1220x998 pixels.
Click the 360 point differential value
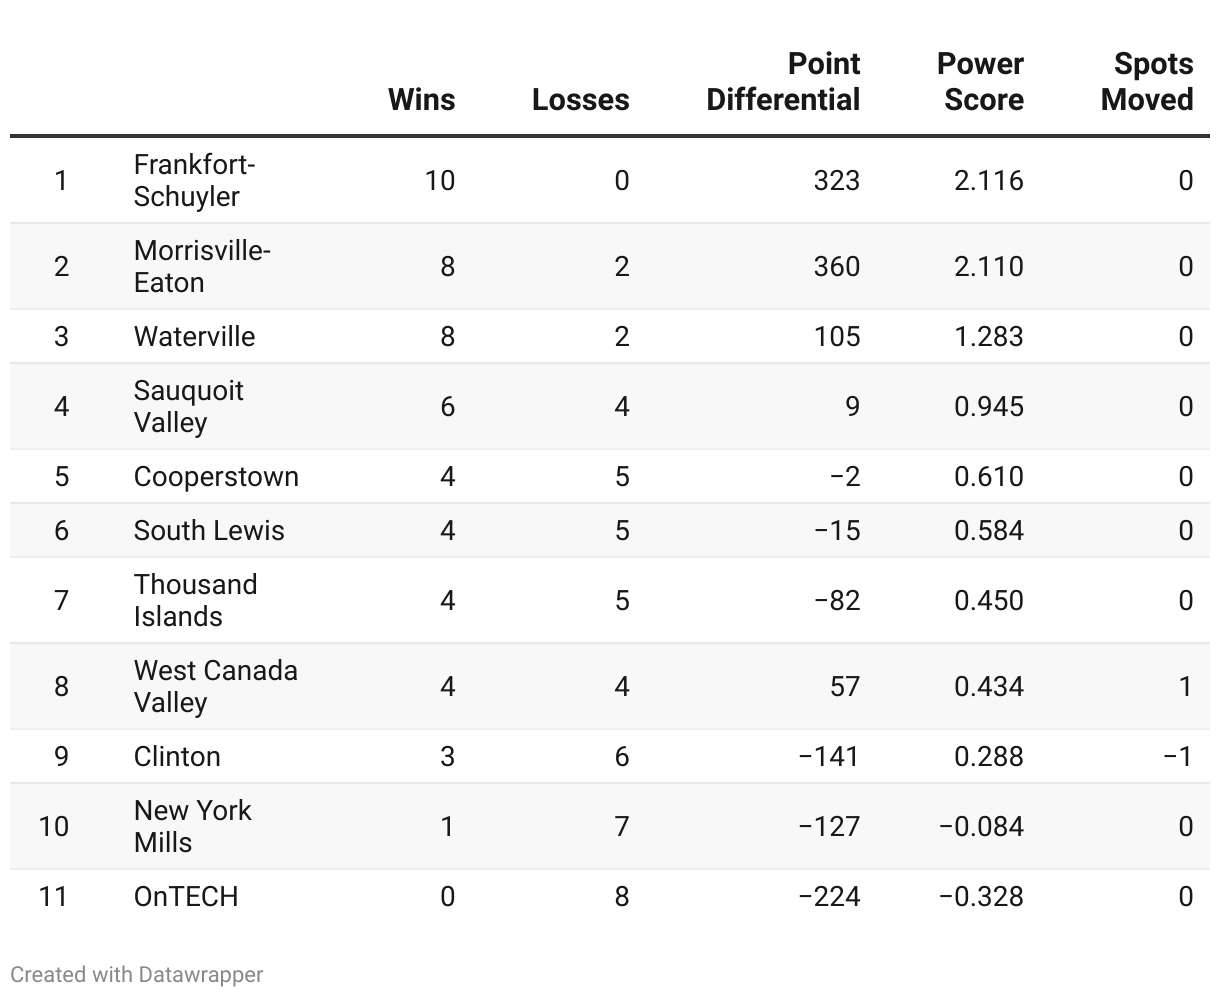[x=836, y=266]
